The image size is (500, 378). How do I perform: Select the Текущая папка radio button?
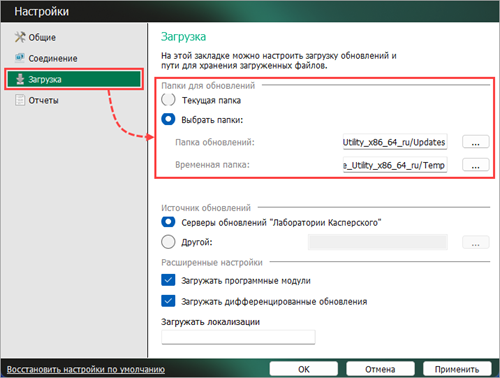point(168,100)
